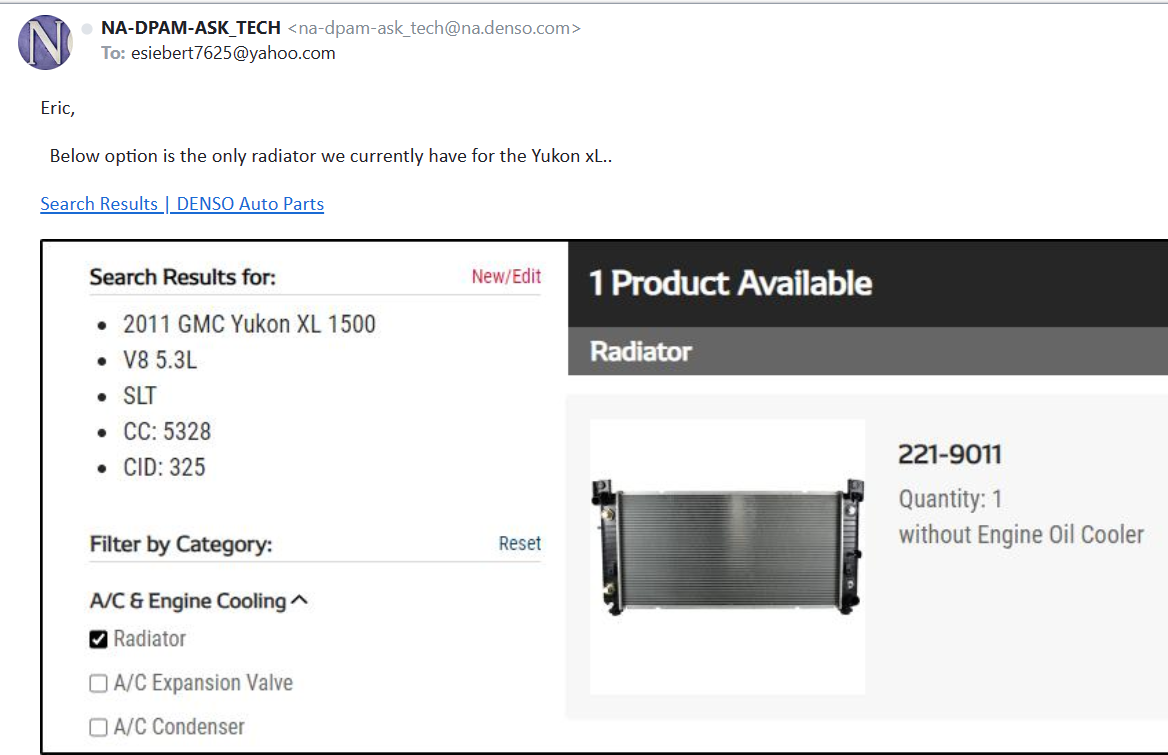
Task: Click the V8 5.3L list item
Action: pyautogui.click(x=160, y=360)
